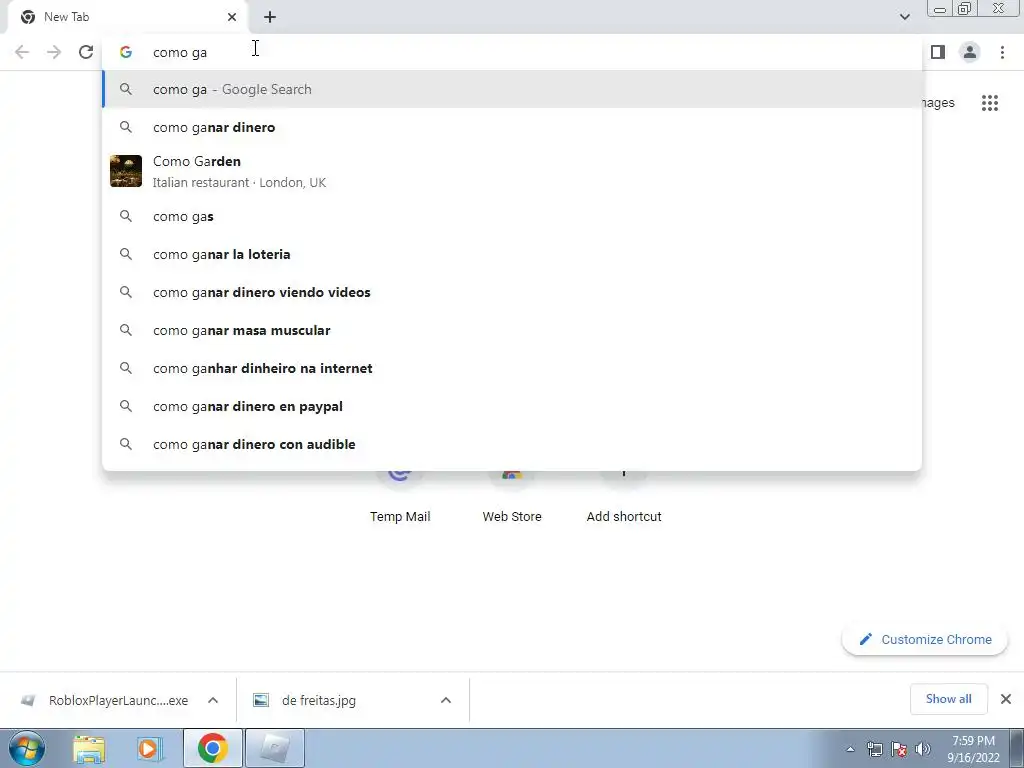This screenshot has width=1024, height=768.
Task: Choose suggestion 'como ganar dinero con audible'
Action: 512,443
